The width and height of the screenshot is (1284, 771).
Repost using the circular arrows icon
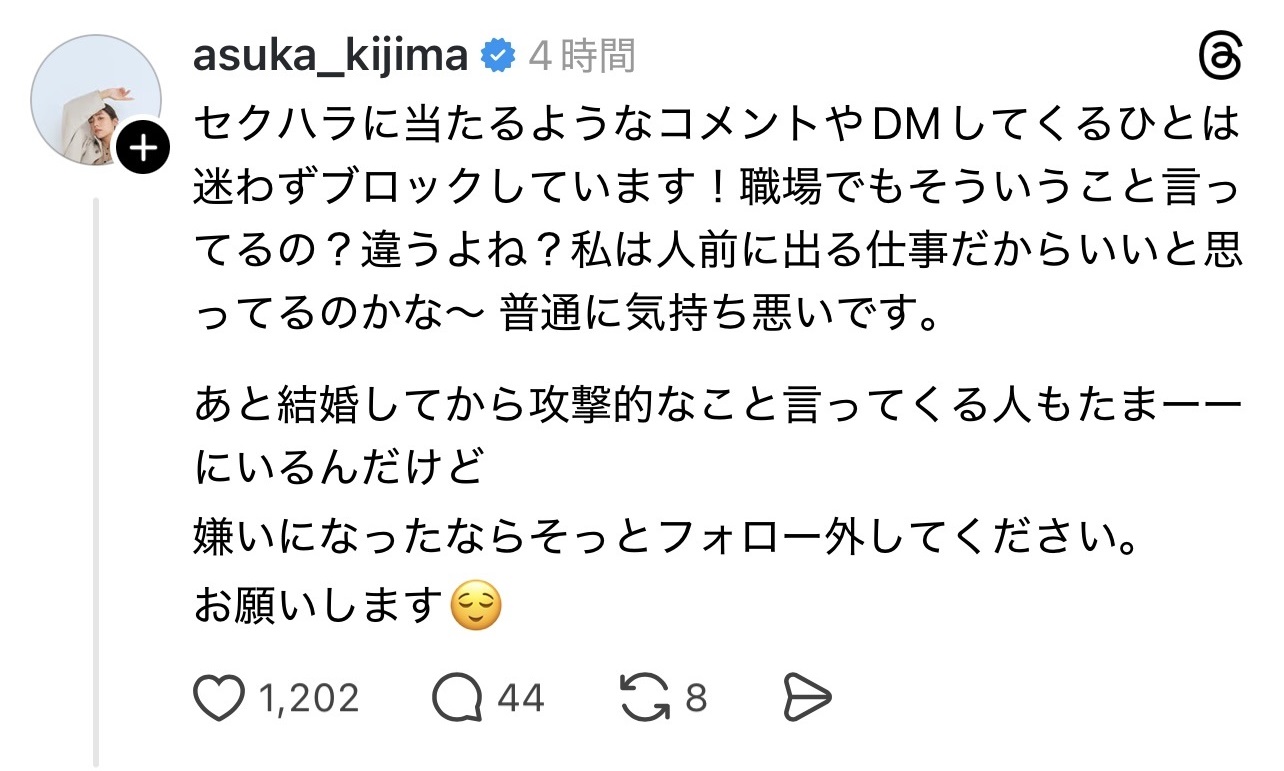(x=646, y=698)
